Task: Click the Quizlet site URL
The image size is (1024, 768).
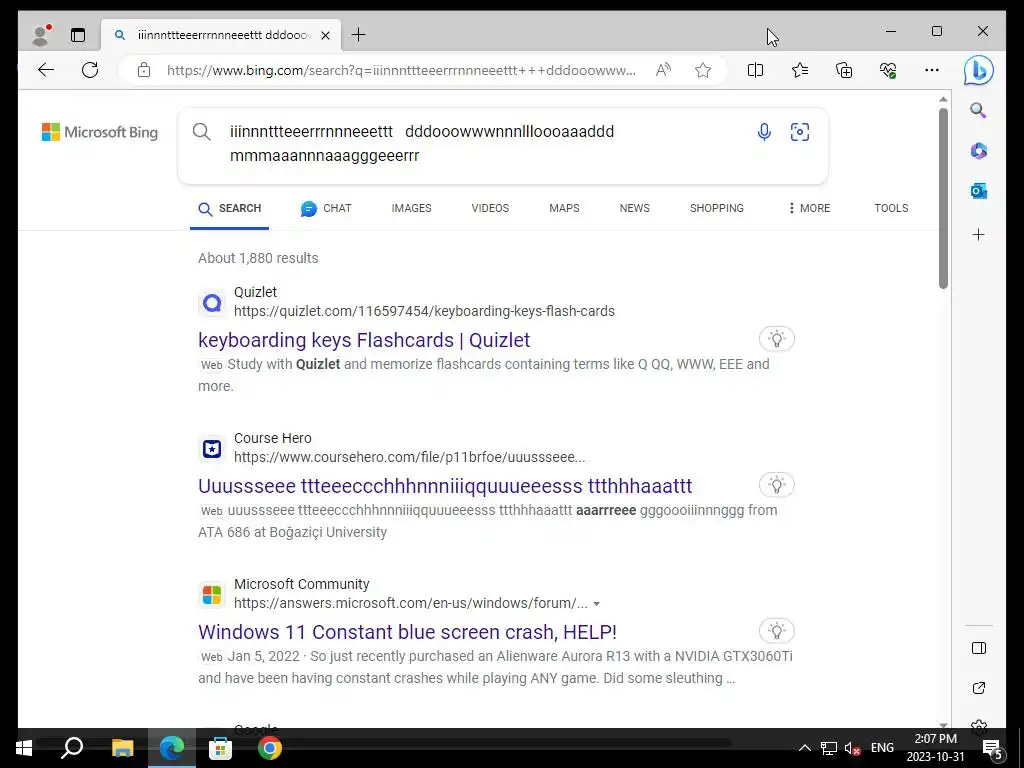Action: (424, 312)
